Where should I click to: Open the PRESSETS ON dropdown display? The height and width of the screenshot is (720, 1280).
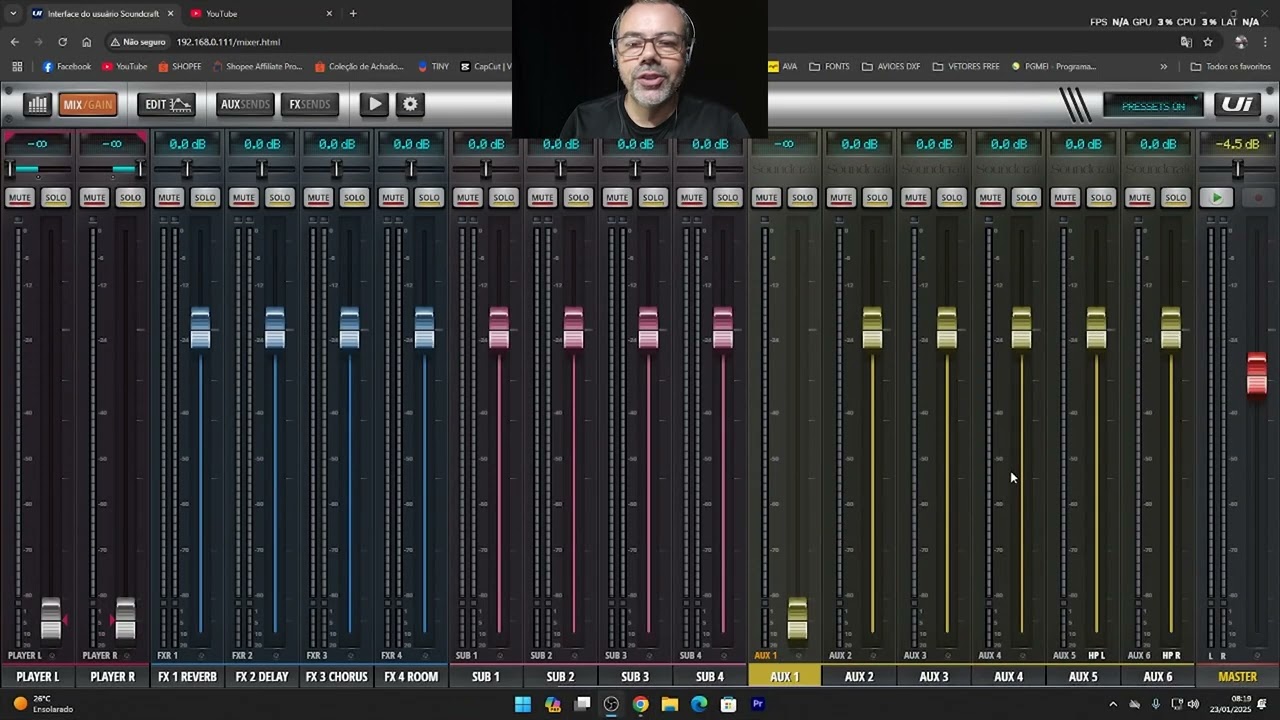pos(1153,105)
